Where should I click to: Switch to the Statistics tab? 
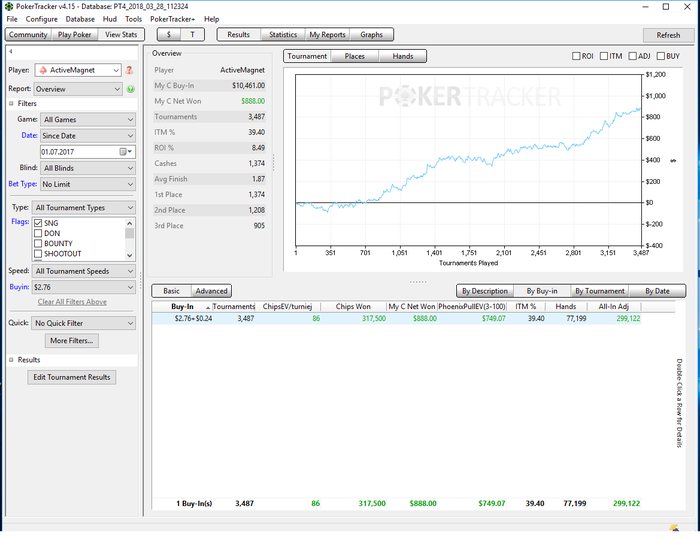283,34
